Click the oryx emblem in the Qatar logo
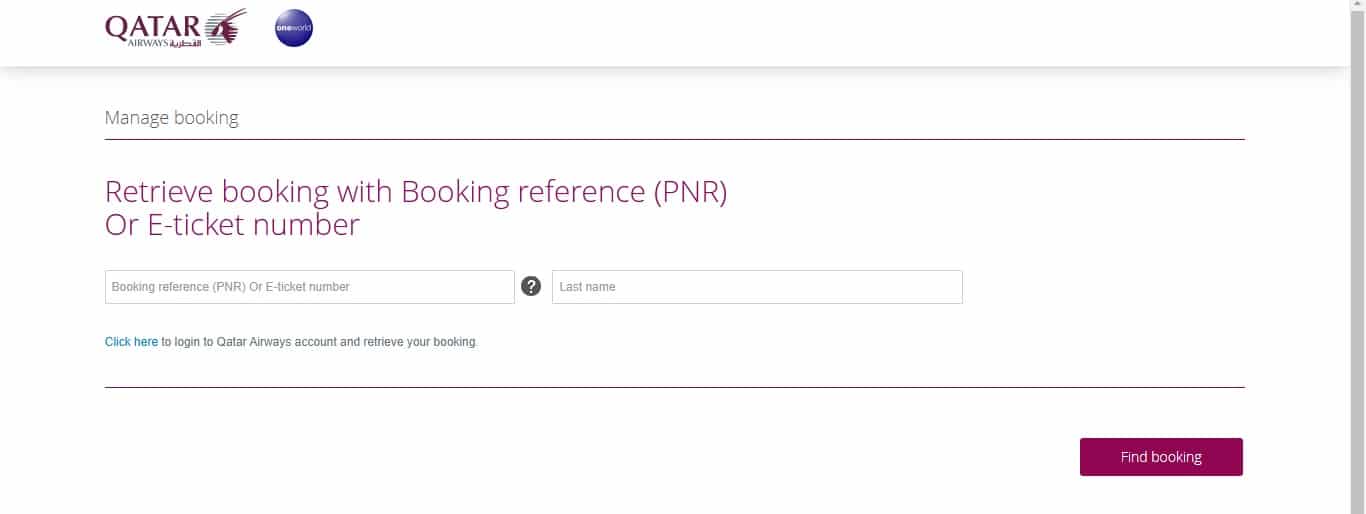 (x=227, y=27)
